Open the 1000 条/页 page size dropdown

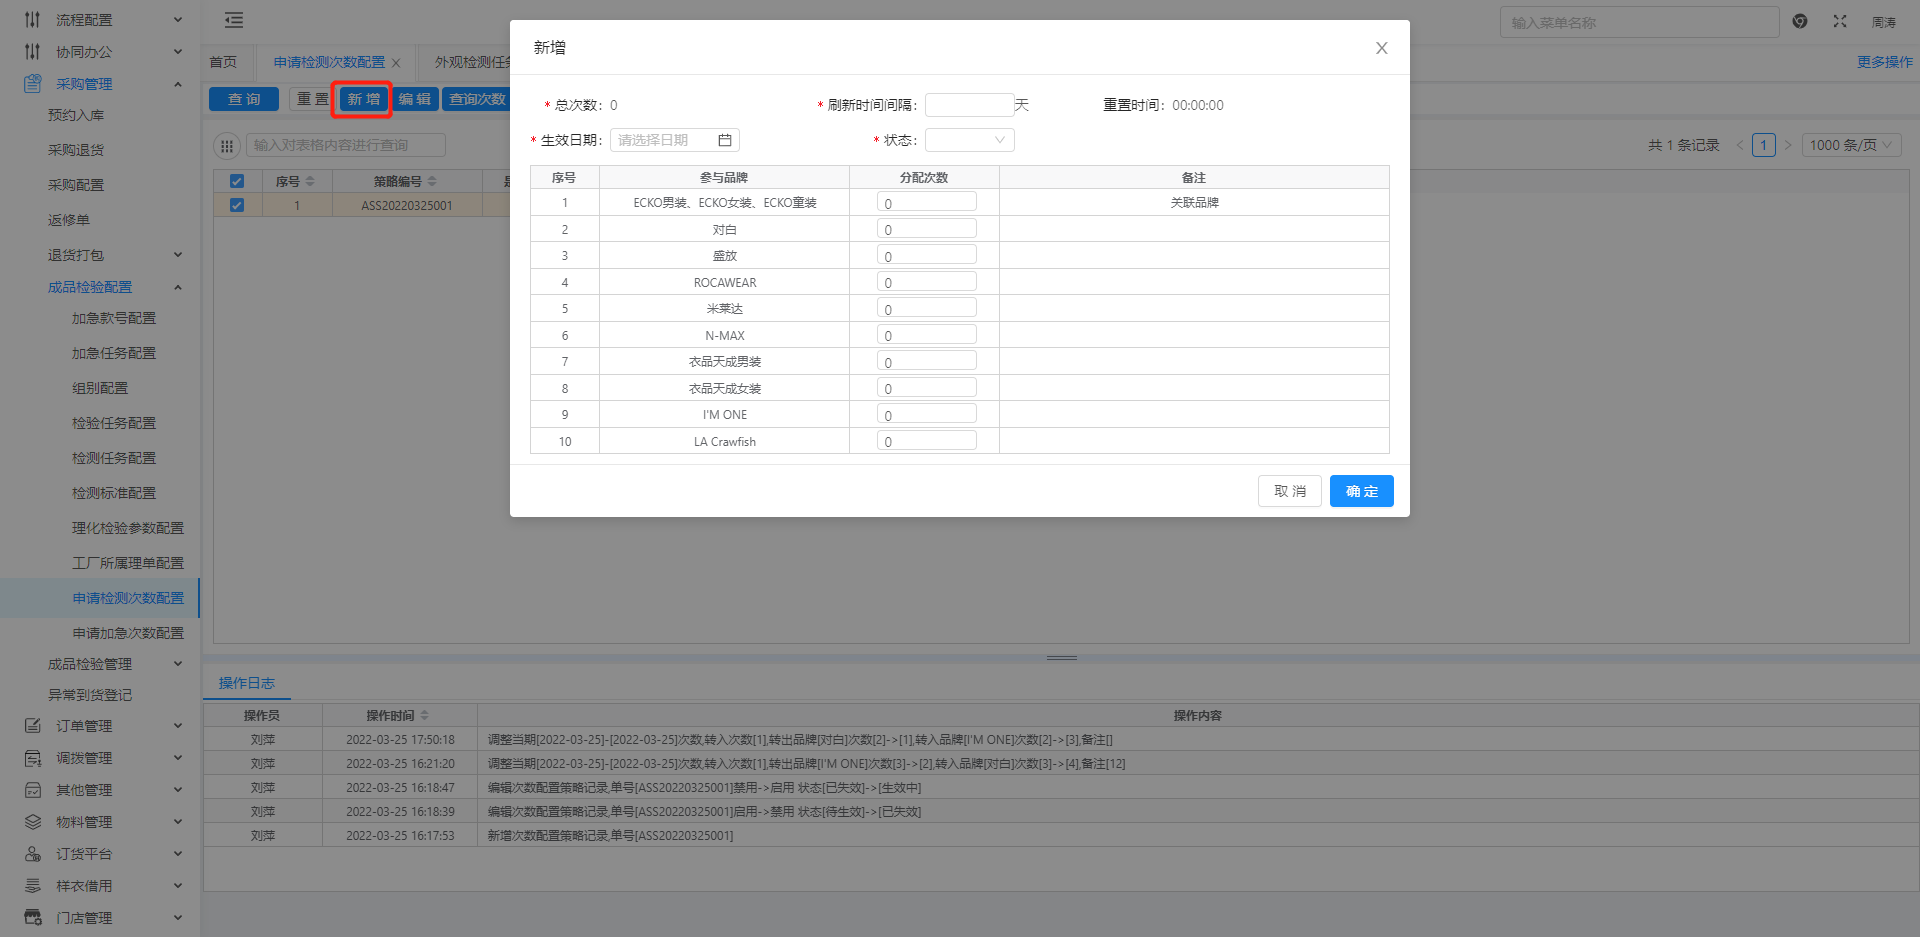coord(1851,145)
